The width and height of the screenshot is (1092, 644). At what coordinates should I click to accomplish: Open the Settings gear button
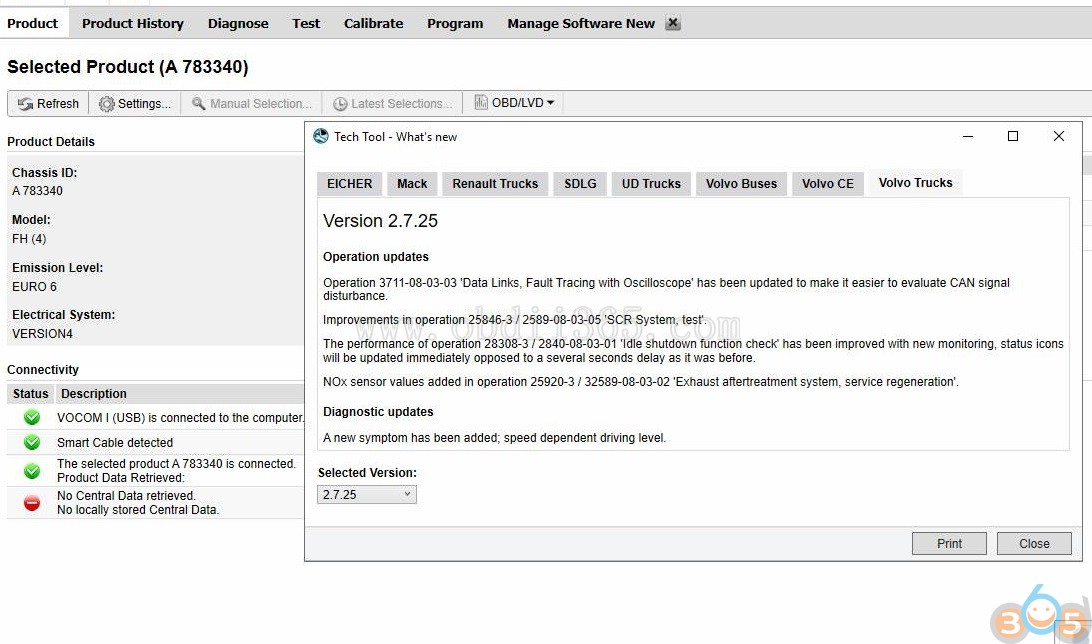134,104
